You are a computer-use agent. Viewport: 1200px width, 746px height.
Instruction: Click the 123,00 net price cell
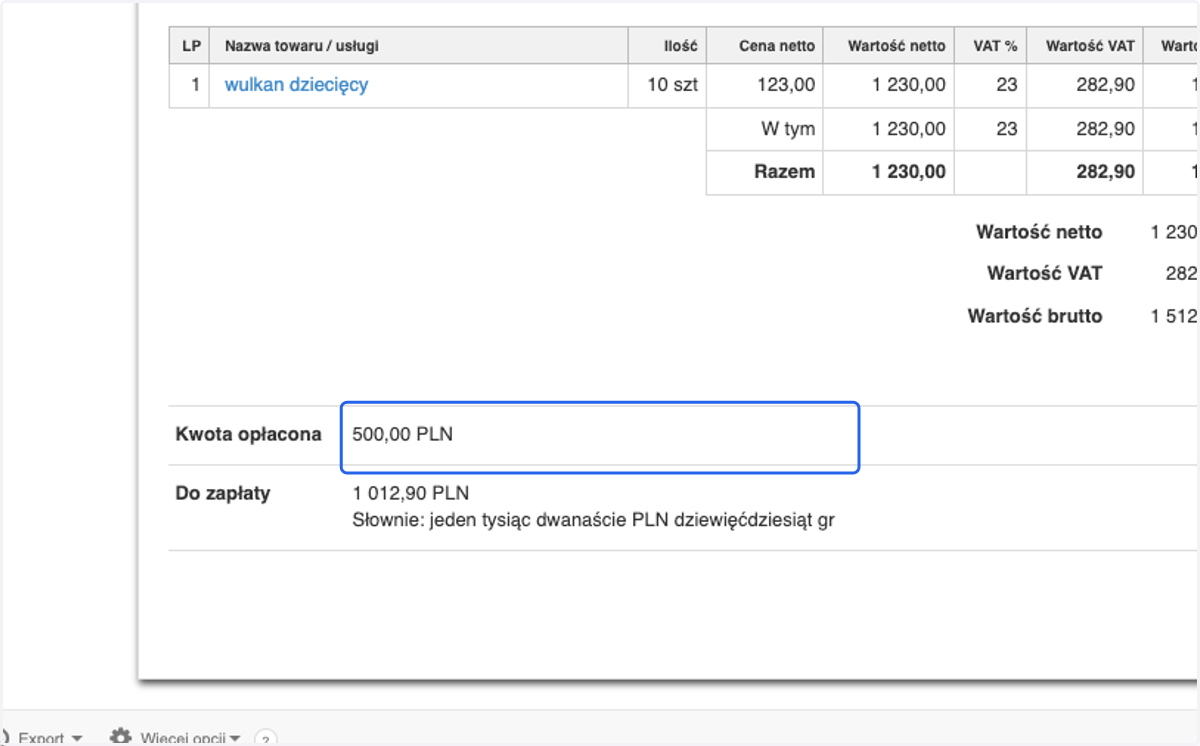tap(786, 85)
